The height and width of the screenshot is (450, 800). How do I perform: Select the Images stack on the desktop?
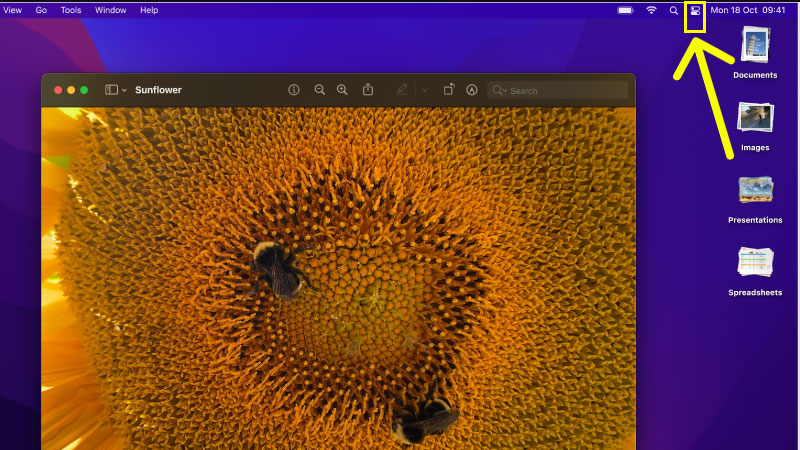(755, 127)
